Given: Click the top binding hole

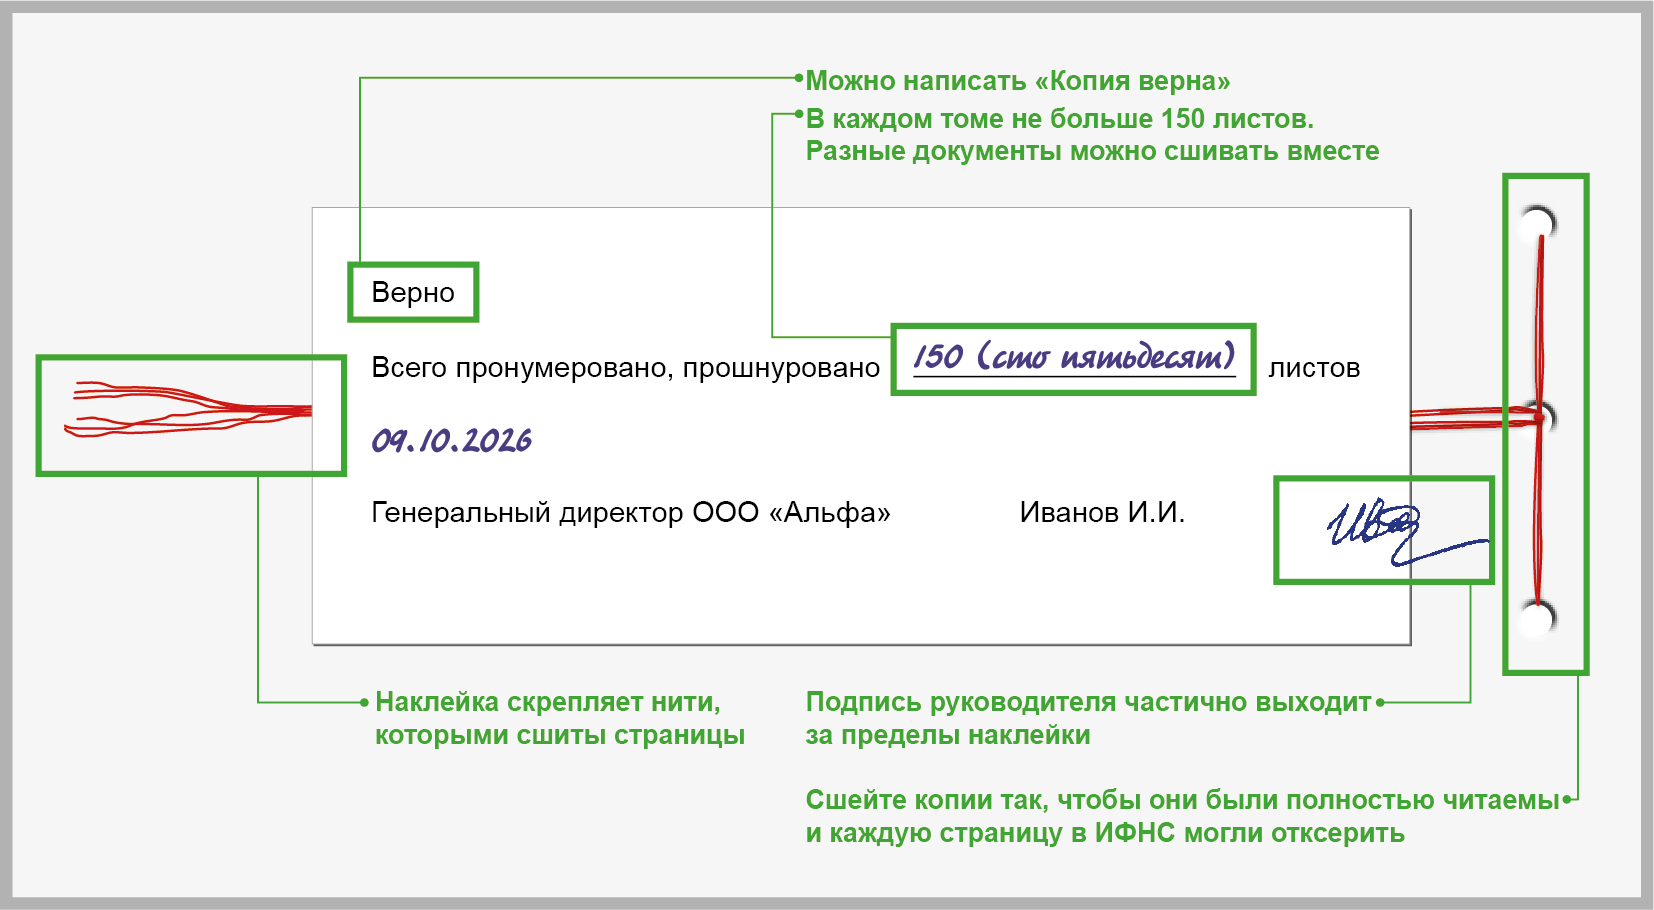Looking at the screenshot, I should 1537,224.
